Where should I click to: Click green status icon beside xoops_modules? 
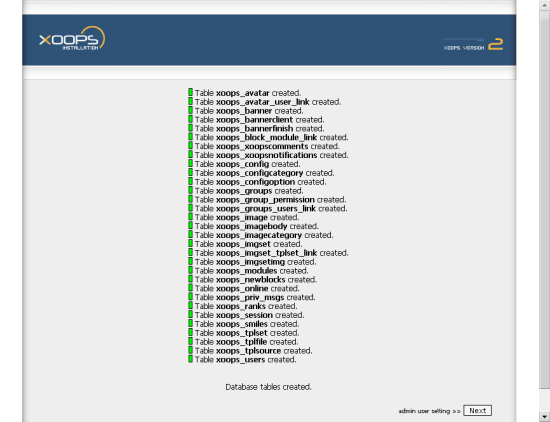pos(190,270)
